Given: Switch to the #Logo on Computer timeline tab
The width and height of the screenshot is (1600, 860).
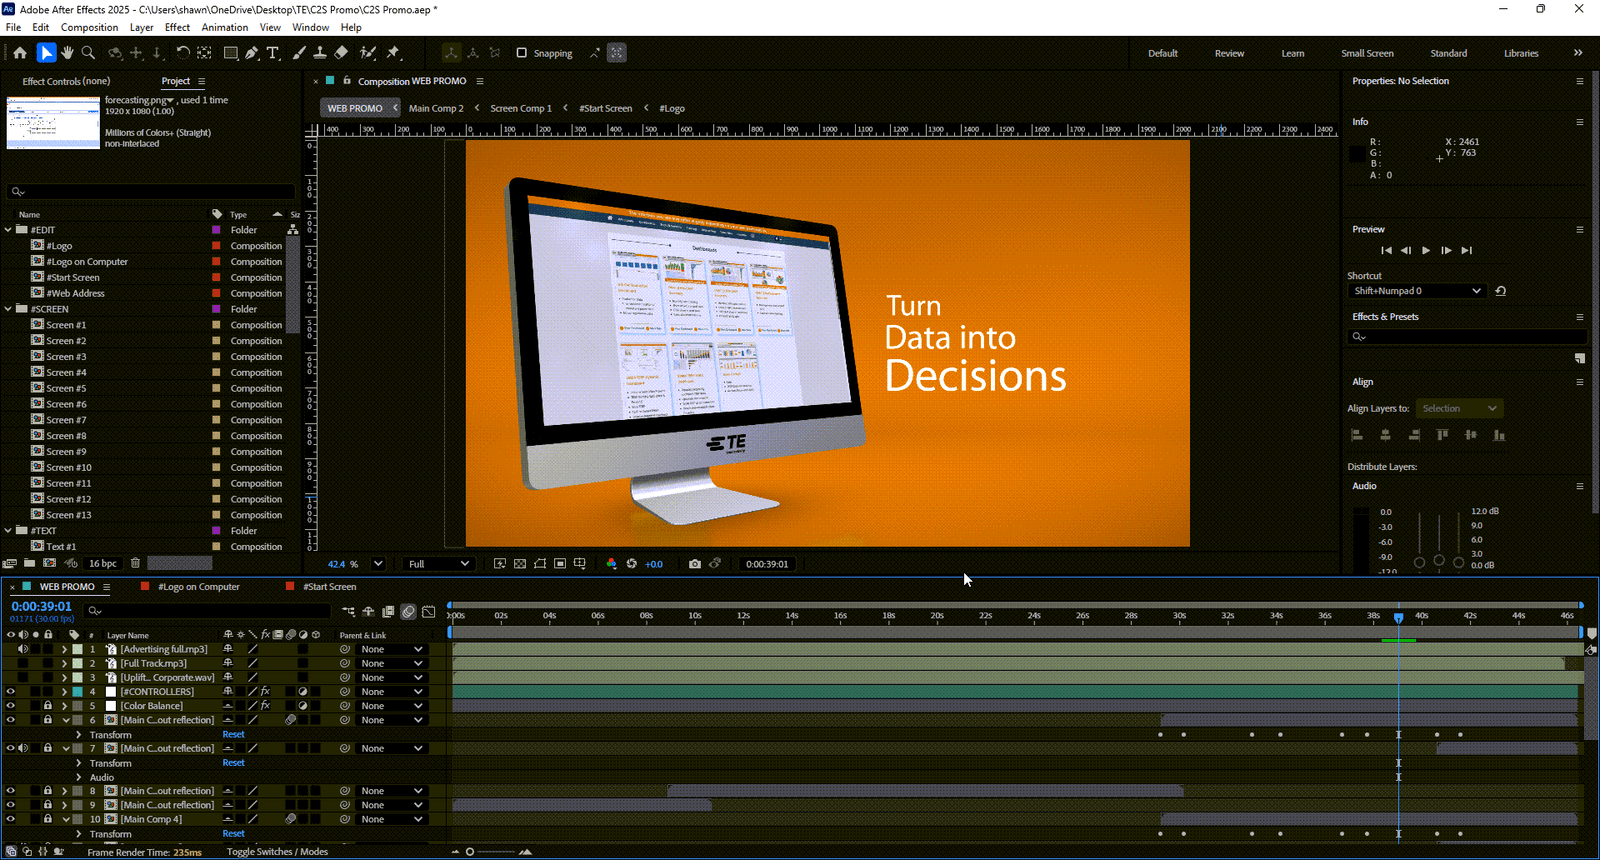Looking at the screenshot, I should coord(198,587).
